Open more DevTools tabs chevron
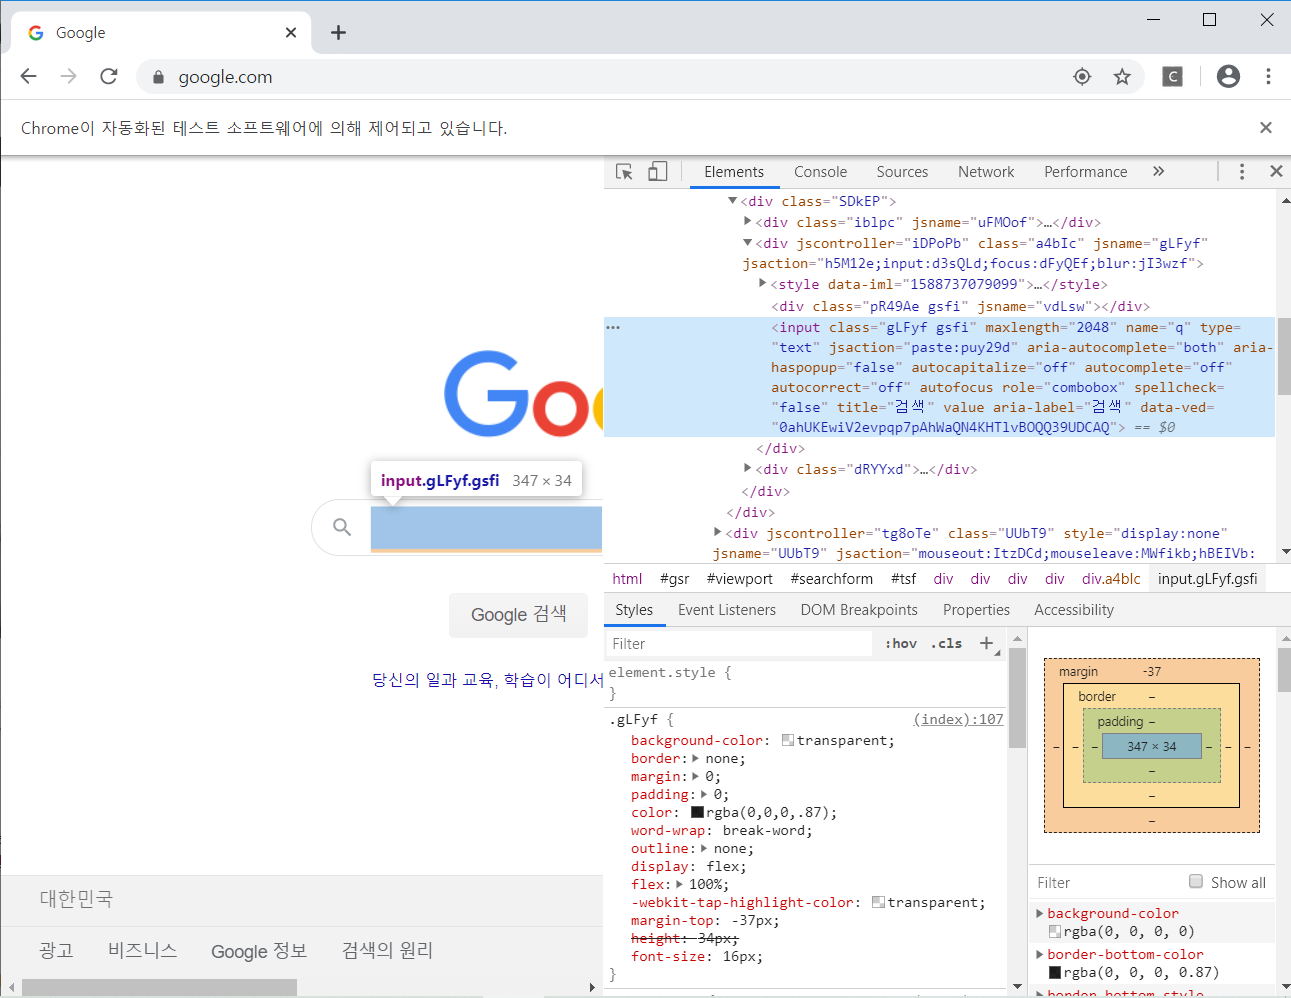The height and width of the screenshot is (998, 1291). coord(1158,171)
